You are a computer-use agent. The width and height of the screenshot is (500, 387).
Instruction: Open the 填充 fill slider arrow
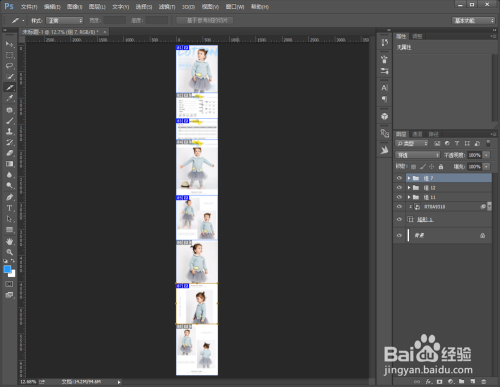point(487,166)
